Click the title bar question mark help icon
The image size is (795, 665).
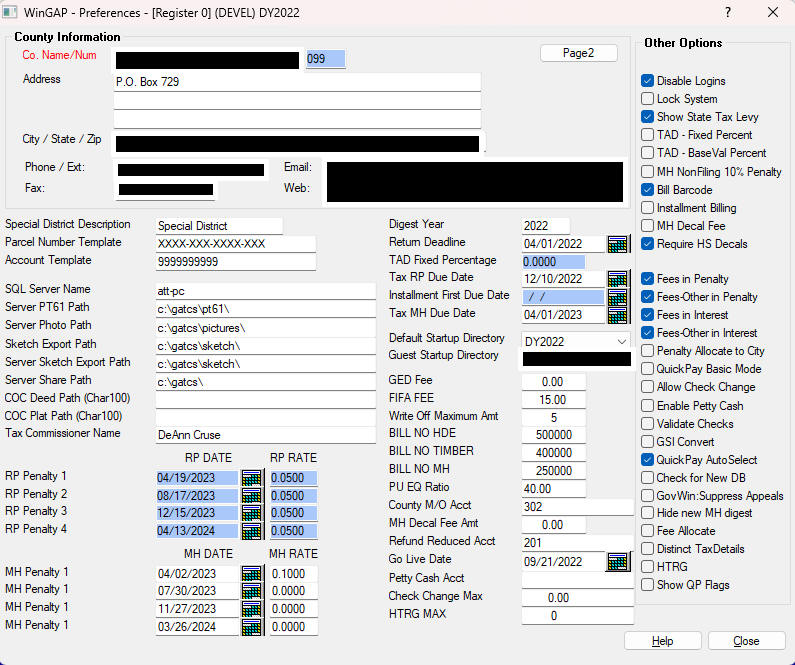(727, 13)
